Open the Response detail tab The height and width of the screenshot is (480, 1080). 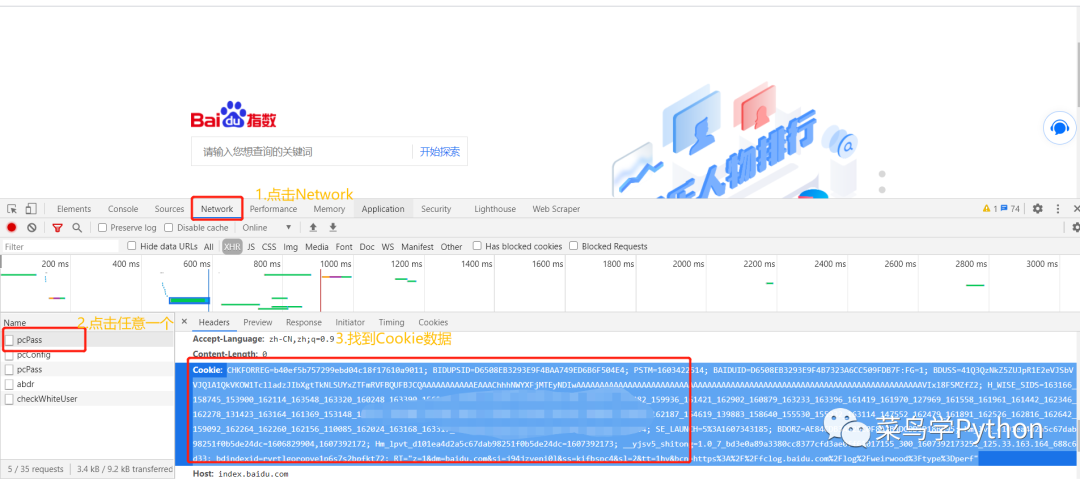[x=304, y=322]
